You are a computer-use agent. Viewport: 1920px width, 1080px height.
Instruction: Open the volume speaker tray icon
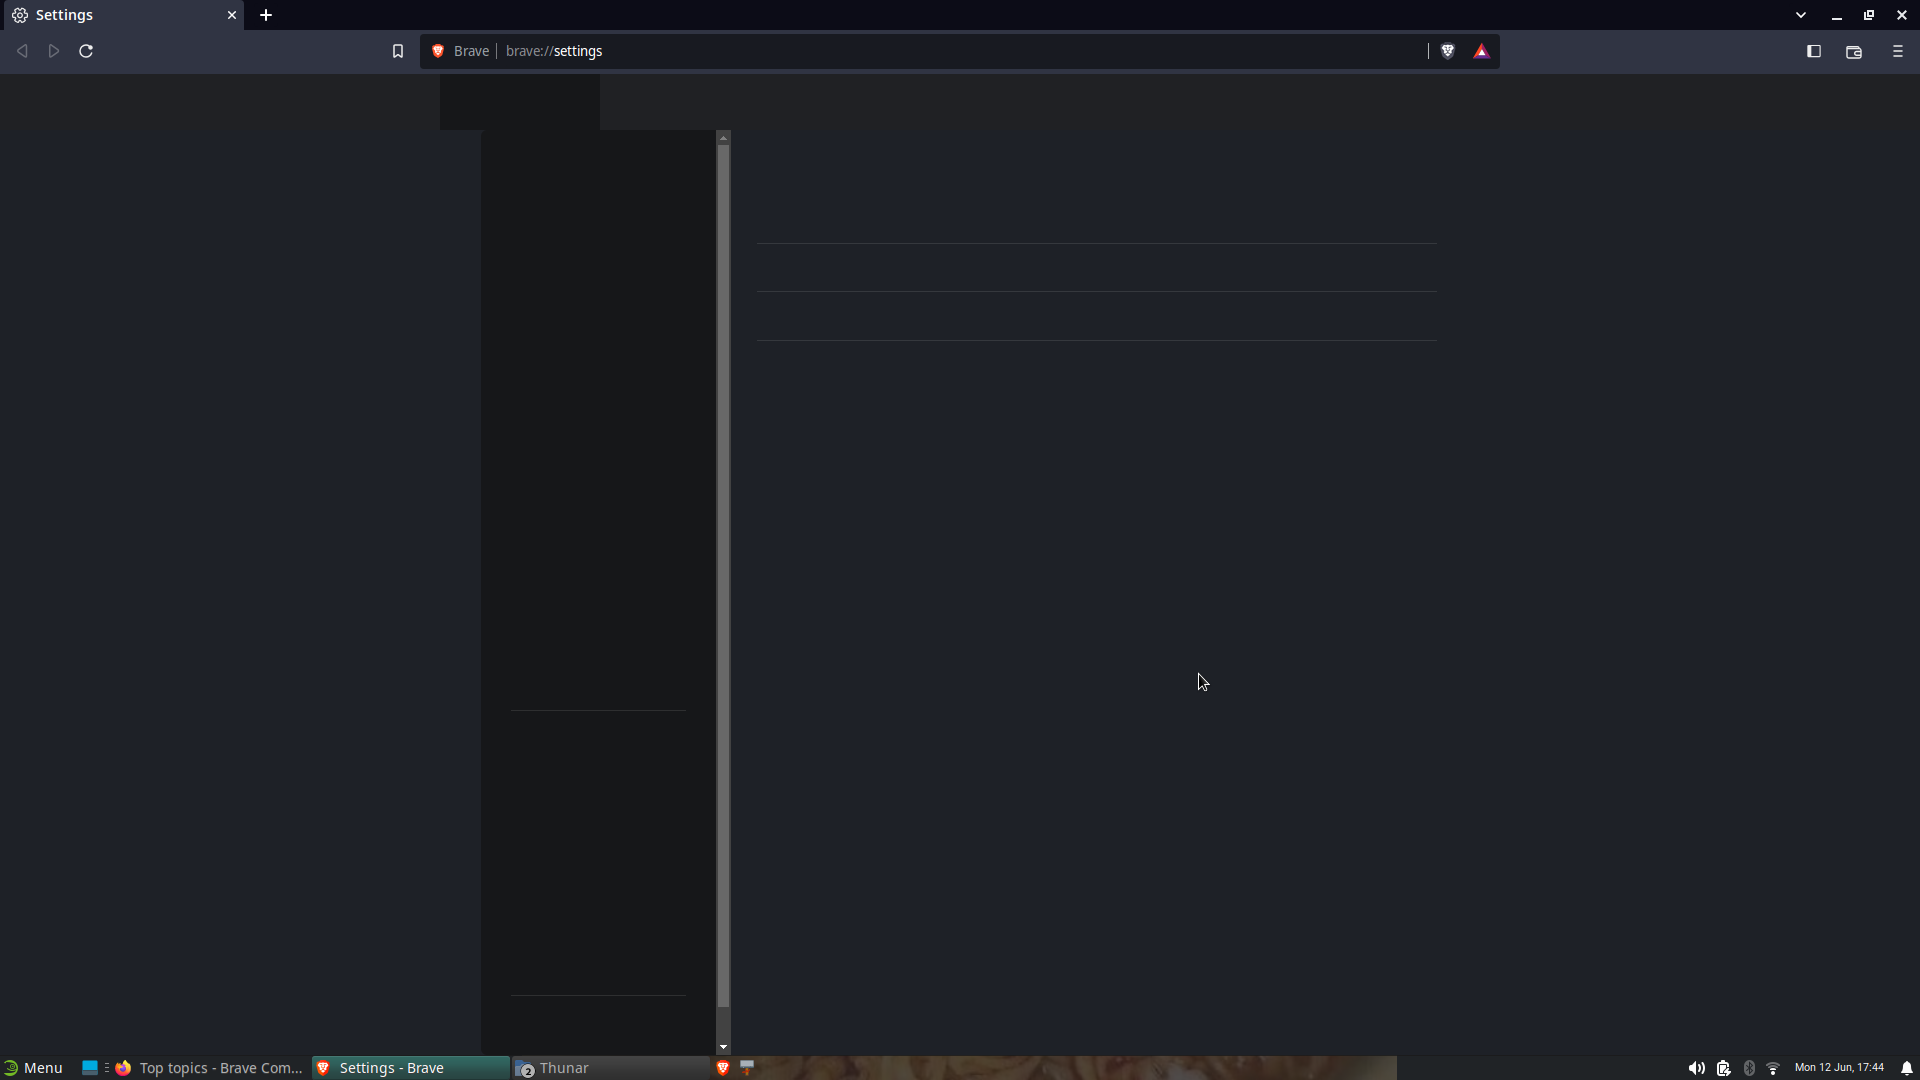coord(1696,1068)
